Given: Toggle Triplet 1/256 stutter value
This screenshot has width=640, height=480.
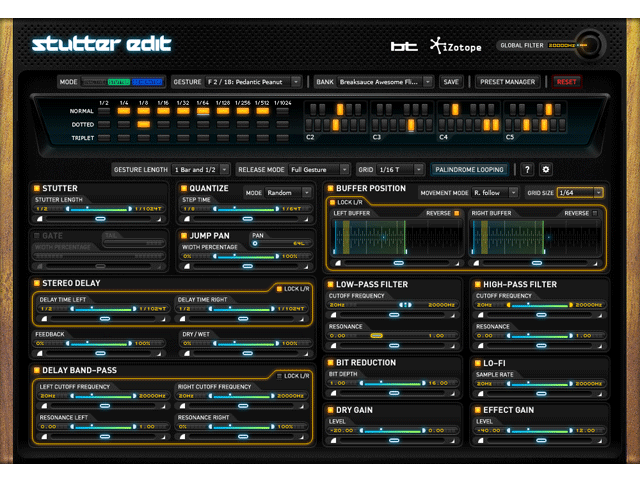Looking at the screenshot, I should (242, 138).
